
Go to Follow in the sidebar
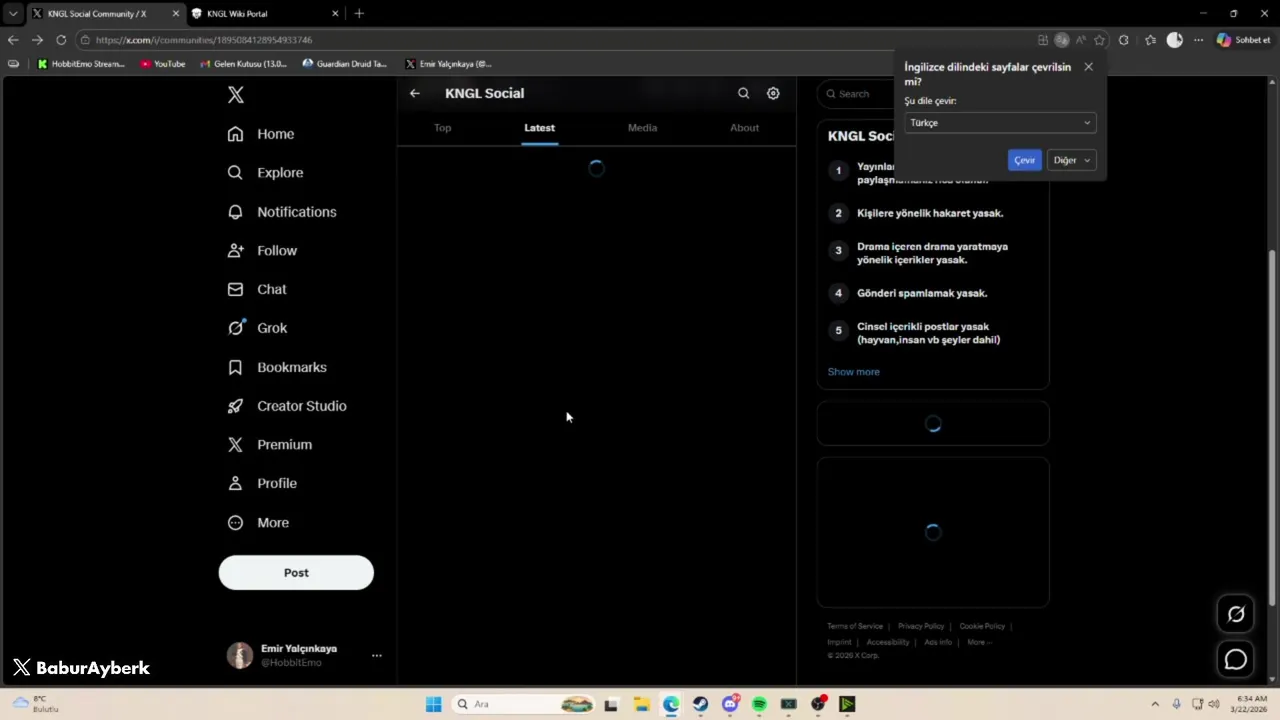point(262,251)
